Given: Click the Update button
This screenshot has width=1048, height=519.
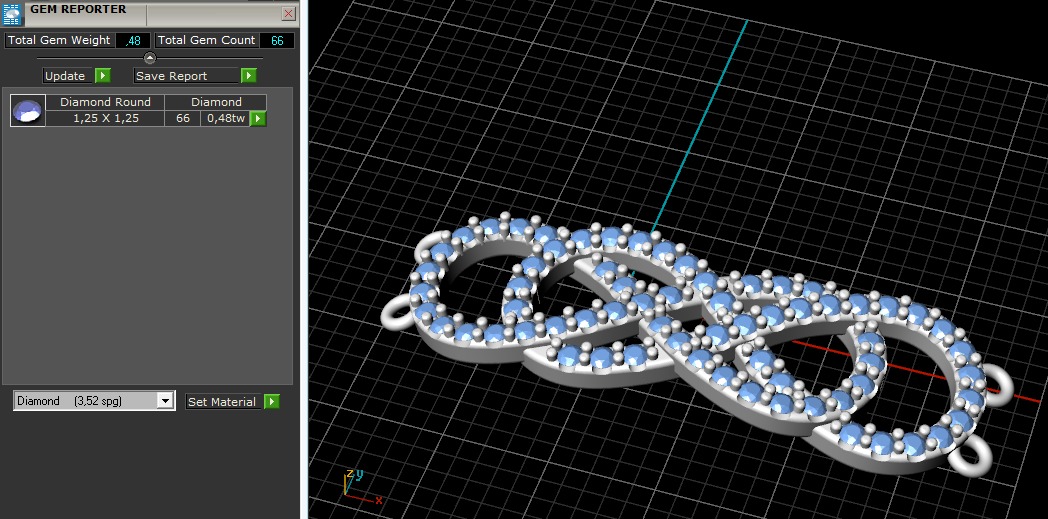Looking at the screenshot, I should [x=68, y=75].
